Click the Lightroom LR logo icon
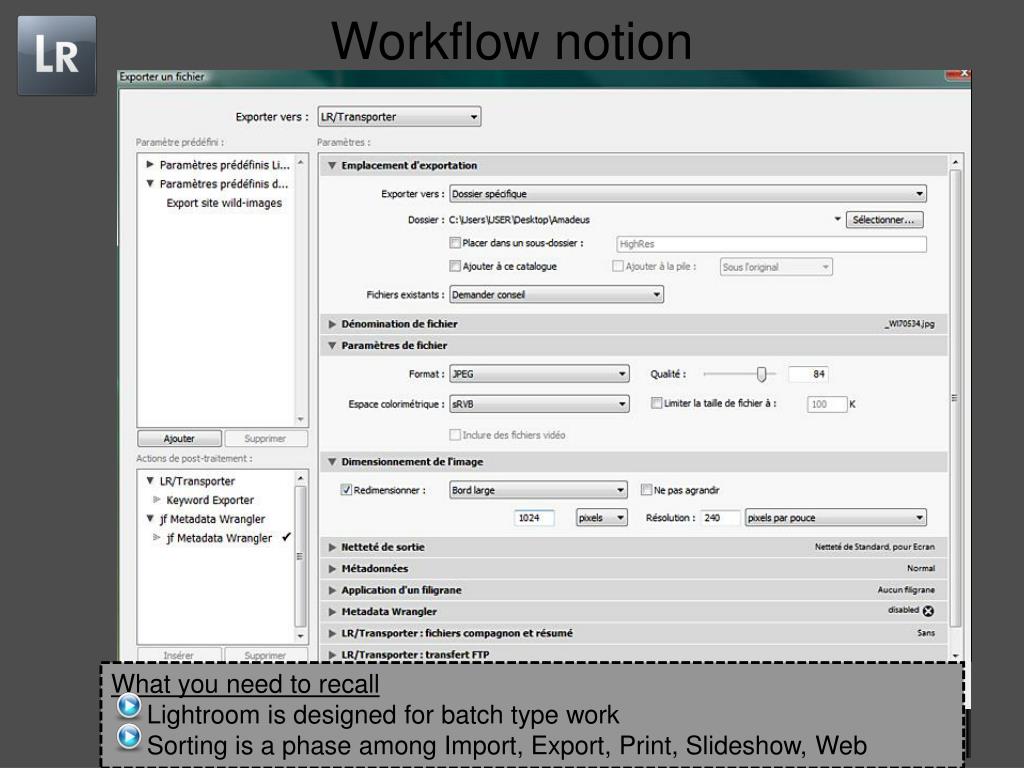Image resolution: width=1024 pixels, height=768 pixels. pyautogui.click(x=57, y=56)
